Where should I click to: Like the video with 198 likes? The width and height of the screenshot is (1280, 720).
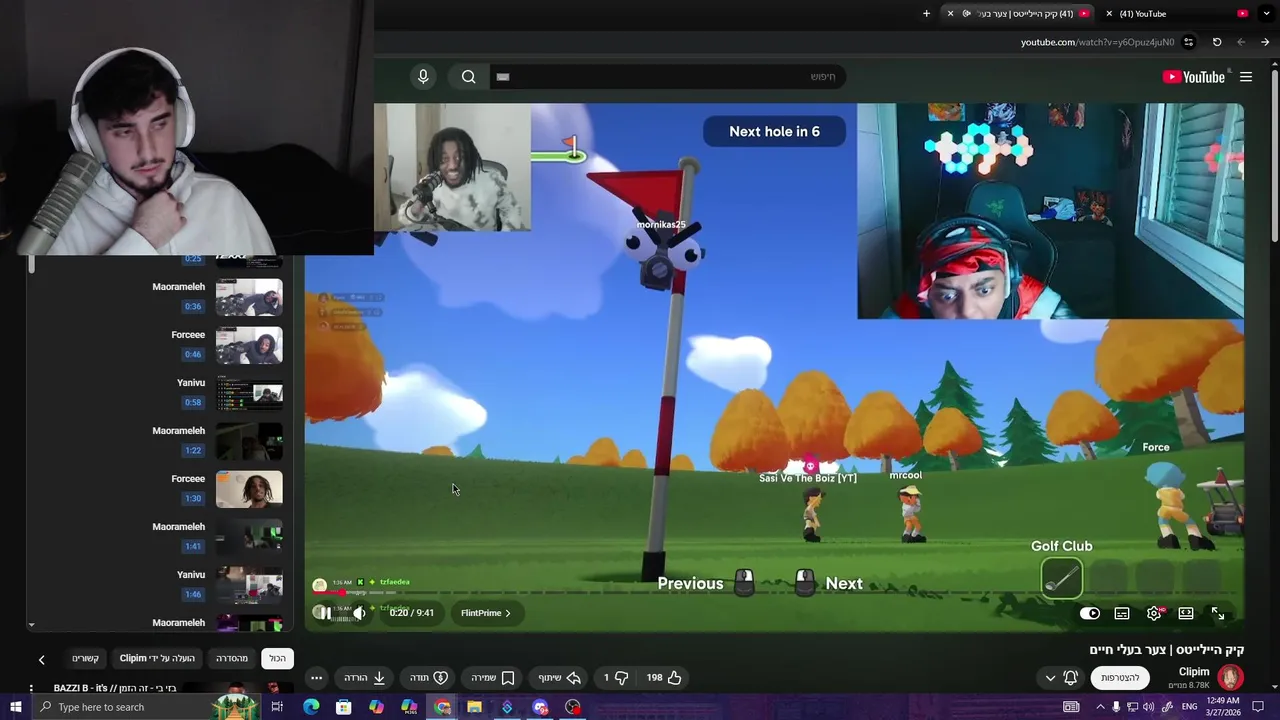(664, 677)
